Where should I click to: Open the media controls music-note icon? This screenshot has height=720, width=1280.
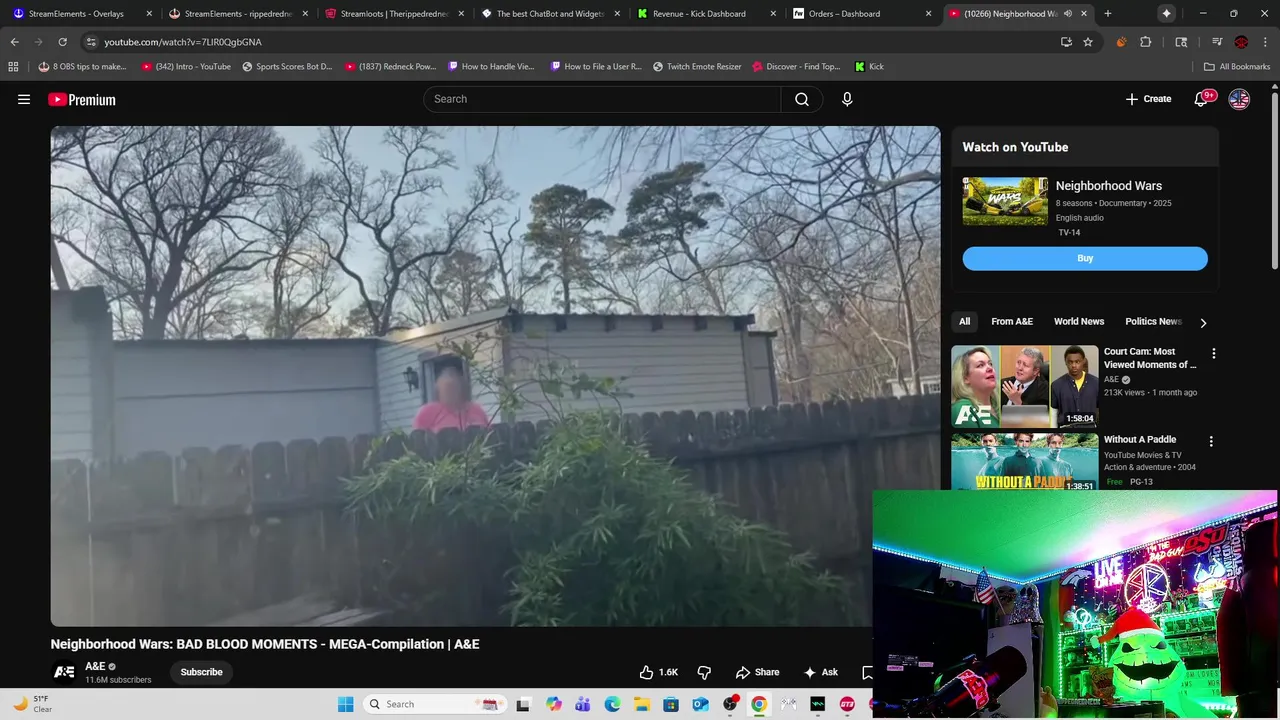[x=1217, y=42]
